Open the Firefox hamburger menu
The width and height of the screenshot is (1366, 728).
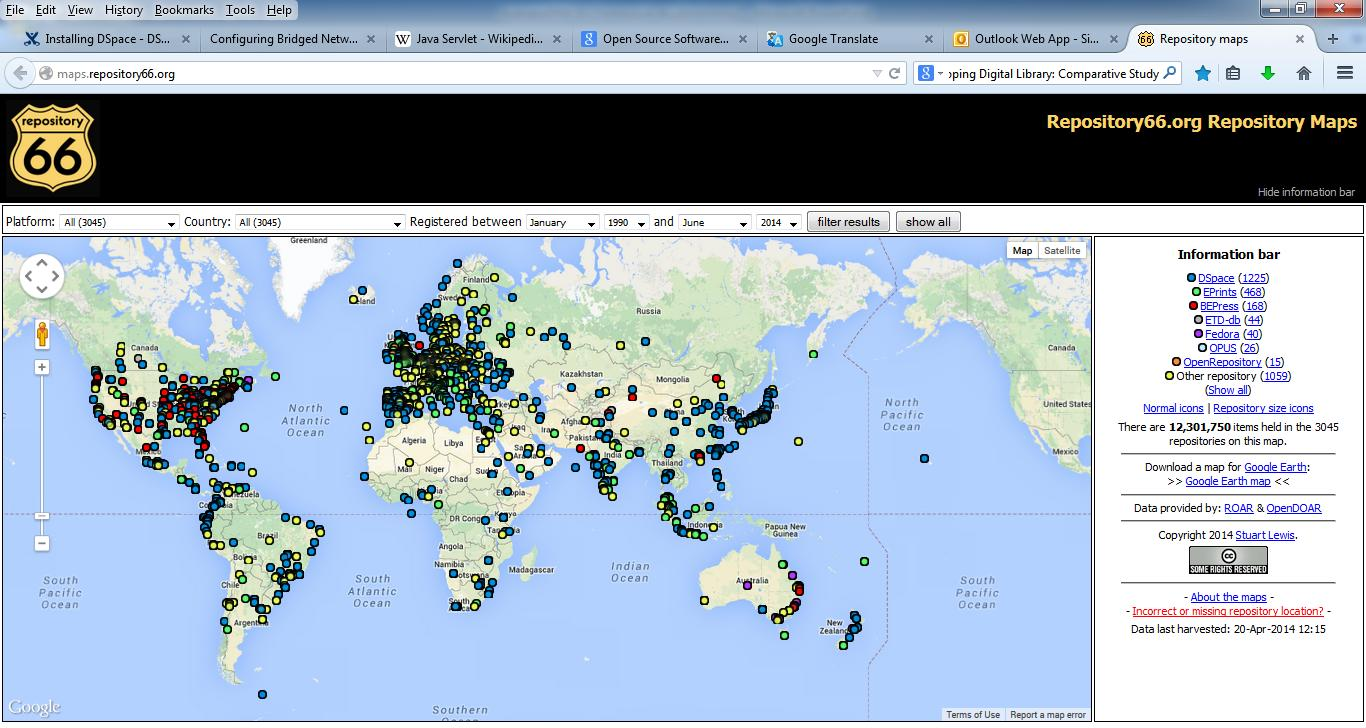coord(1345,73)
